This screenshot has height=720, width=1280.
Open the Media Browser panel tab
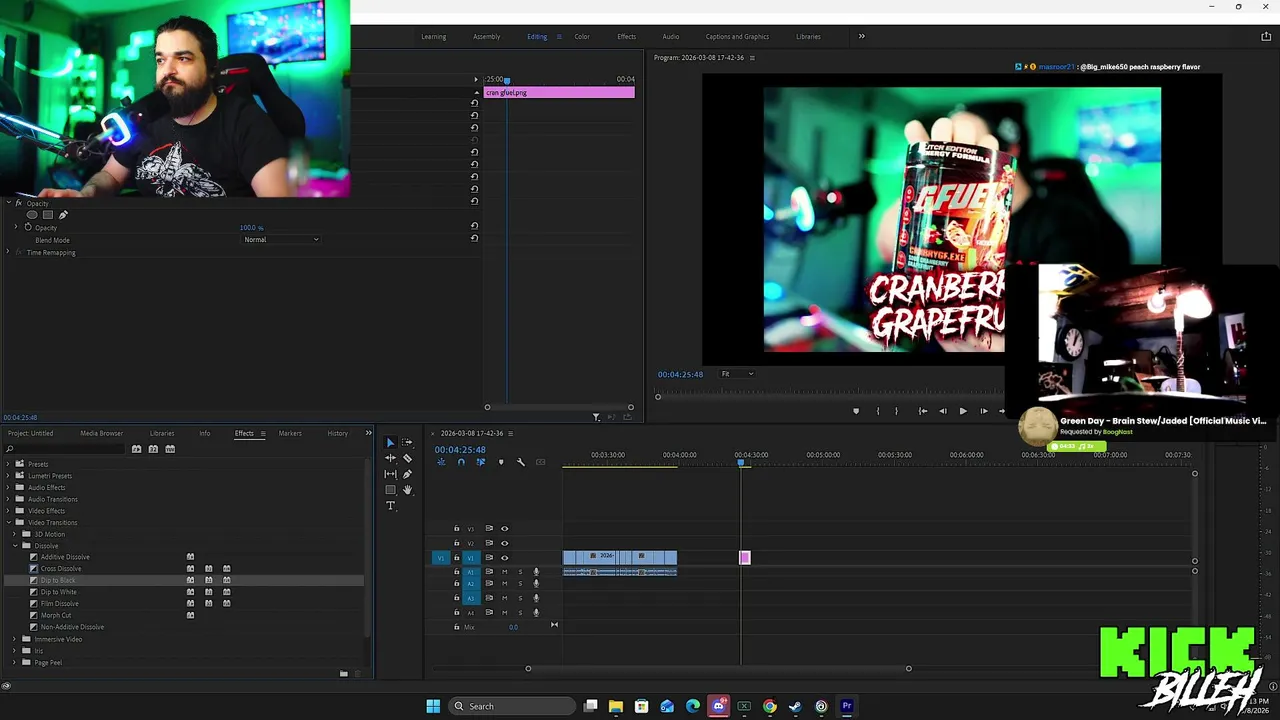pyautogui.click(x=101, y=434)
